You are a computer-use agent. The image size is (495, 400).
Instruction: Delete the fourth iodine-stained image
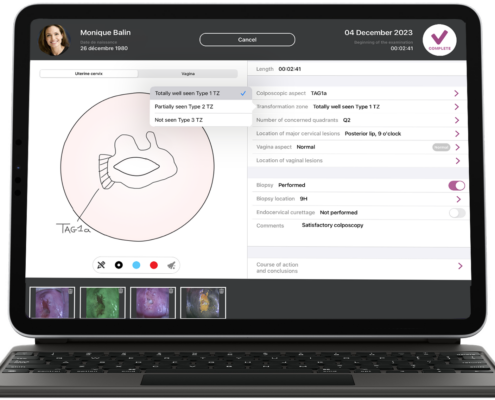coord(221,291)
